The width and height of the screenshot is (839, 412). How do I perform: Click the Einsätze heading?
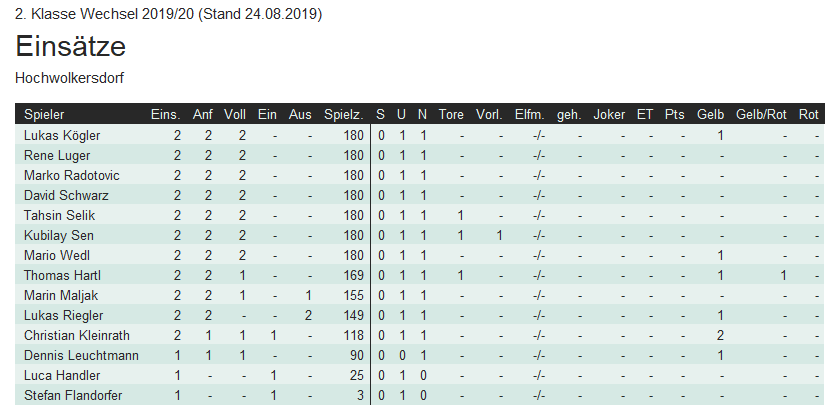pos(70,46)
